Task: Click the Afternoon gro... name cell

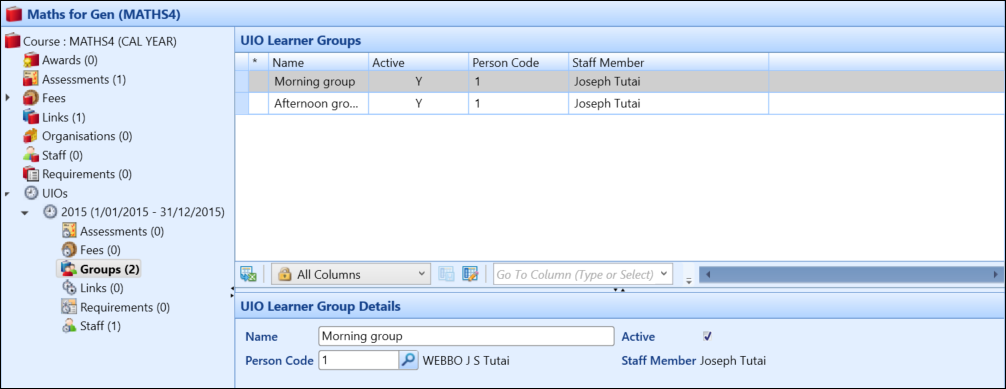Action: 319,103
